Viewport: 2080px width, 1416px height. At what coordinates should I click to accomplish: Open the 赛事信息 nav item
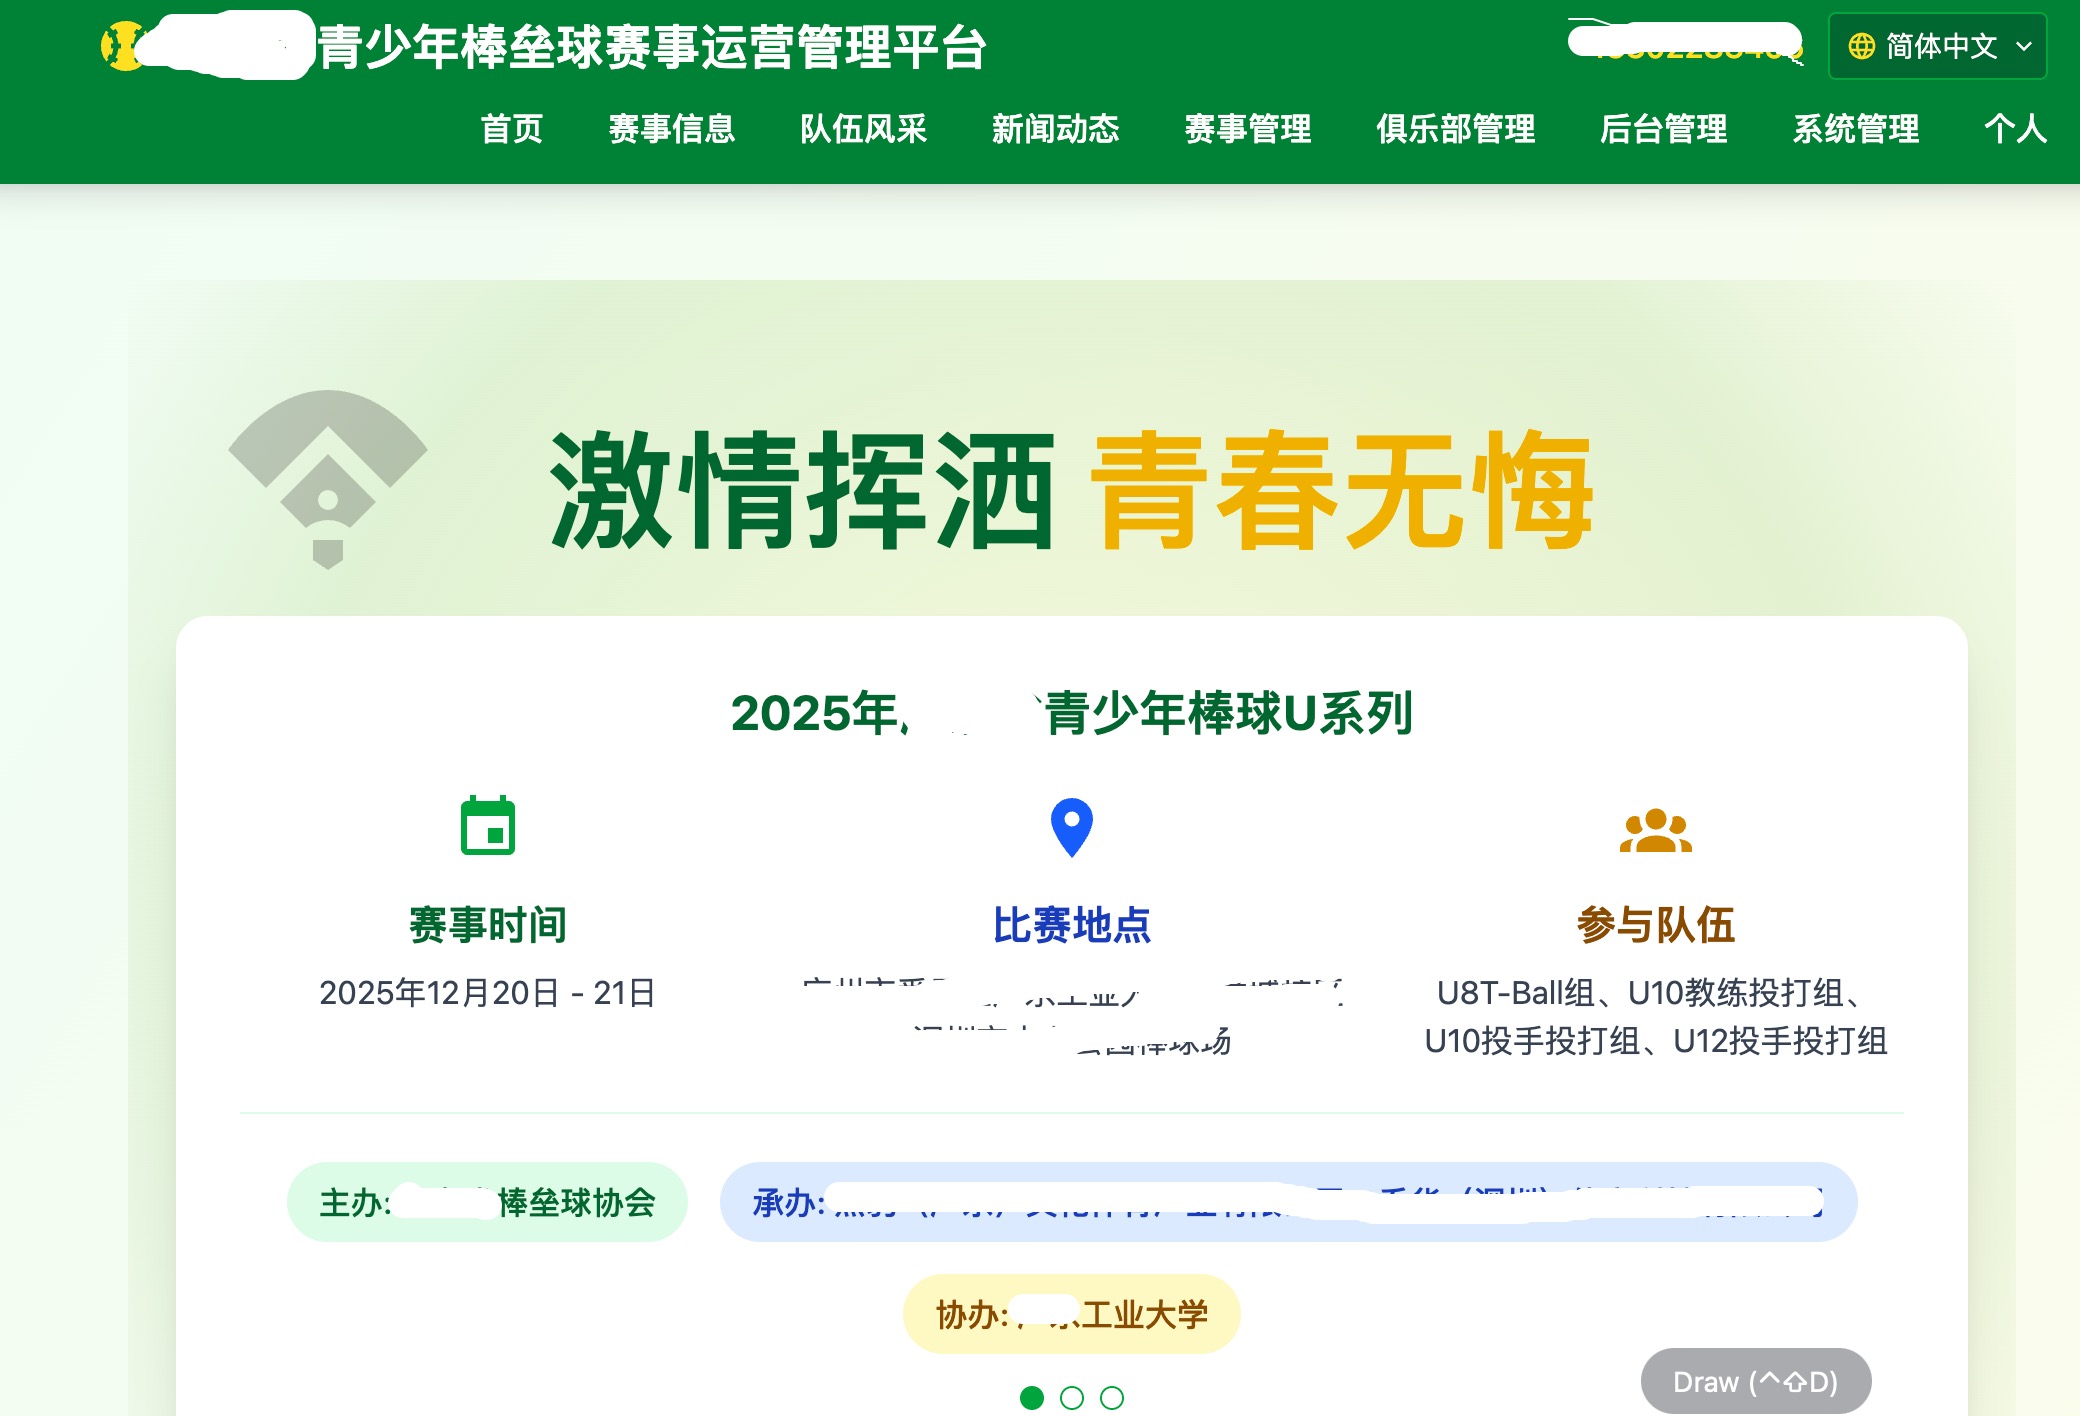tap(671, 129)
